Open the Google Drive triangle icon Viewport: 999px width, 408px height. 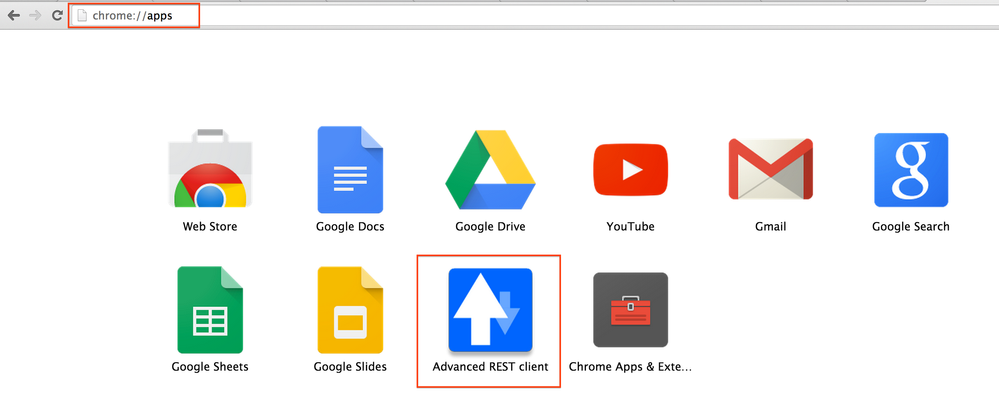[490, 169]
